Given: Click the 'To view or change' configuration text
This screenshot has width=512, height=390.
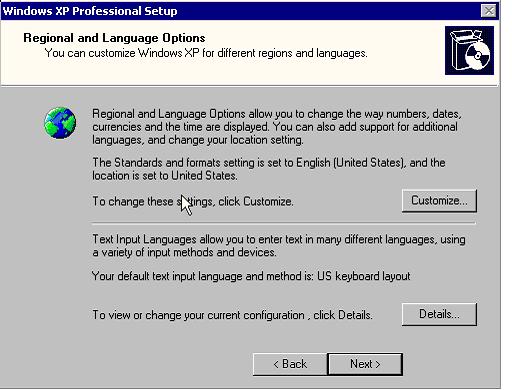Looking at the screenshot, I should 232,315.
